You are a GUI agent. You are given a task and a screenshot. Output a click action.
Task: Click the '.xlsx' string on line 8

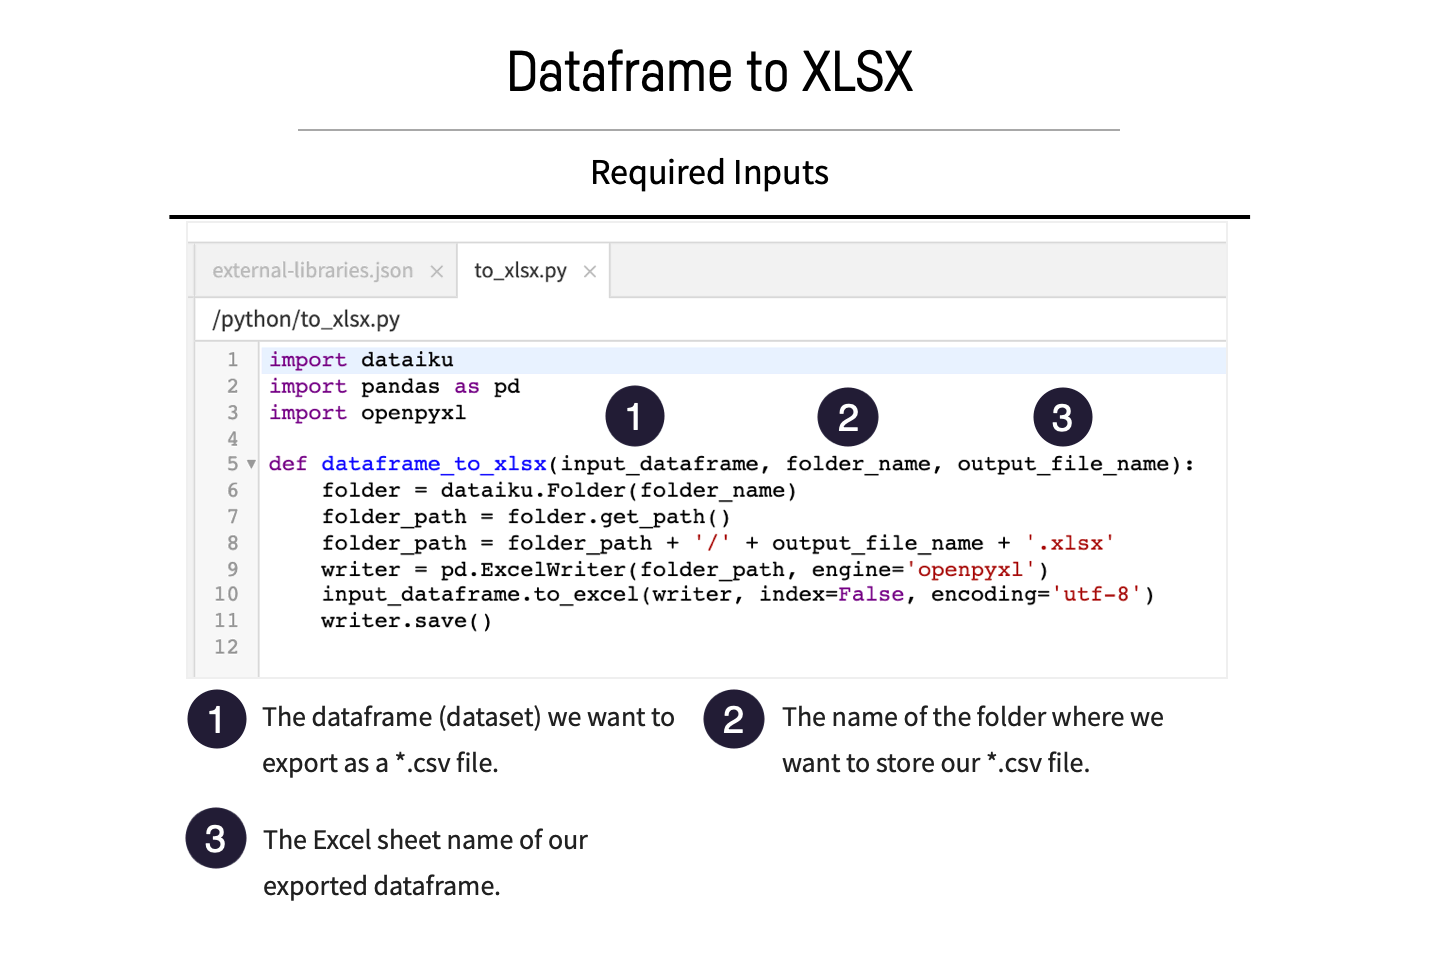pos(1070,543)
